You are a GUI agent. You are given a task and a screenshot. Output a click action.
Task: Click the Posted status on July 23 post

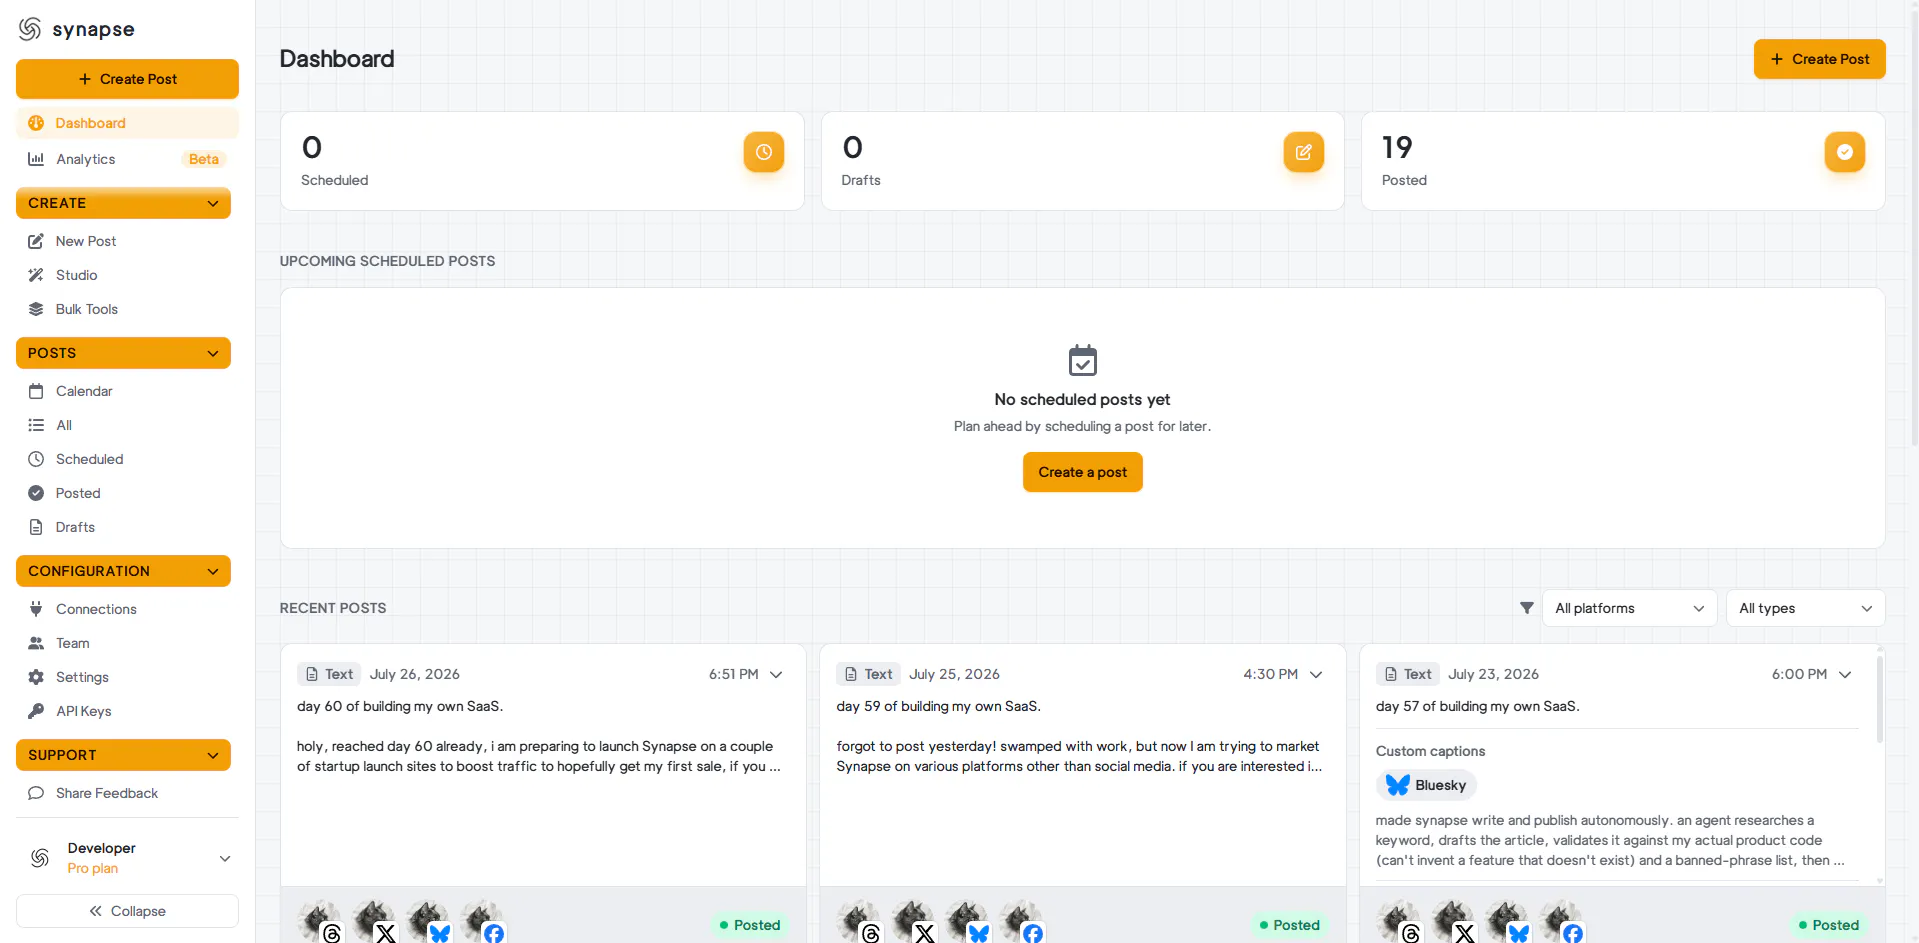(x=1828, y=925)
